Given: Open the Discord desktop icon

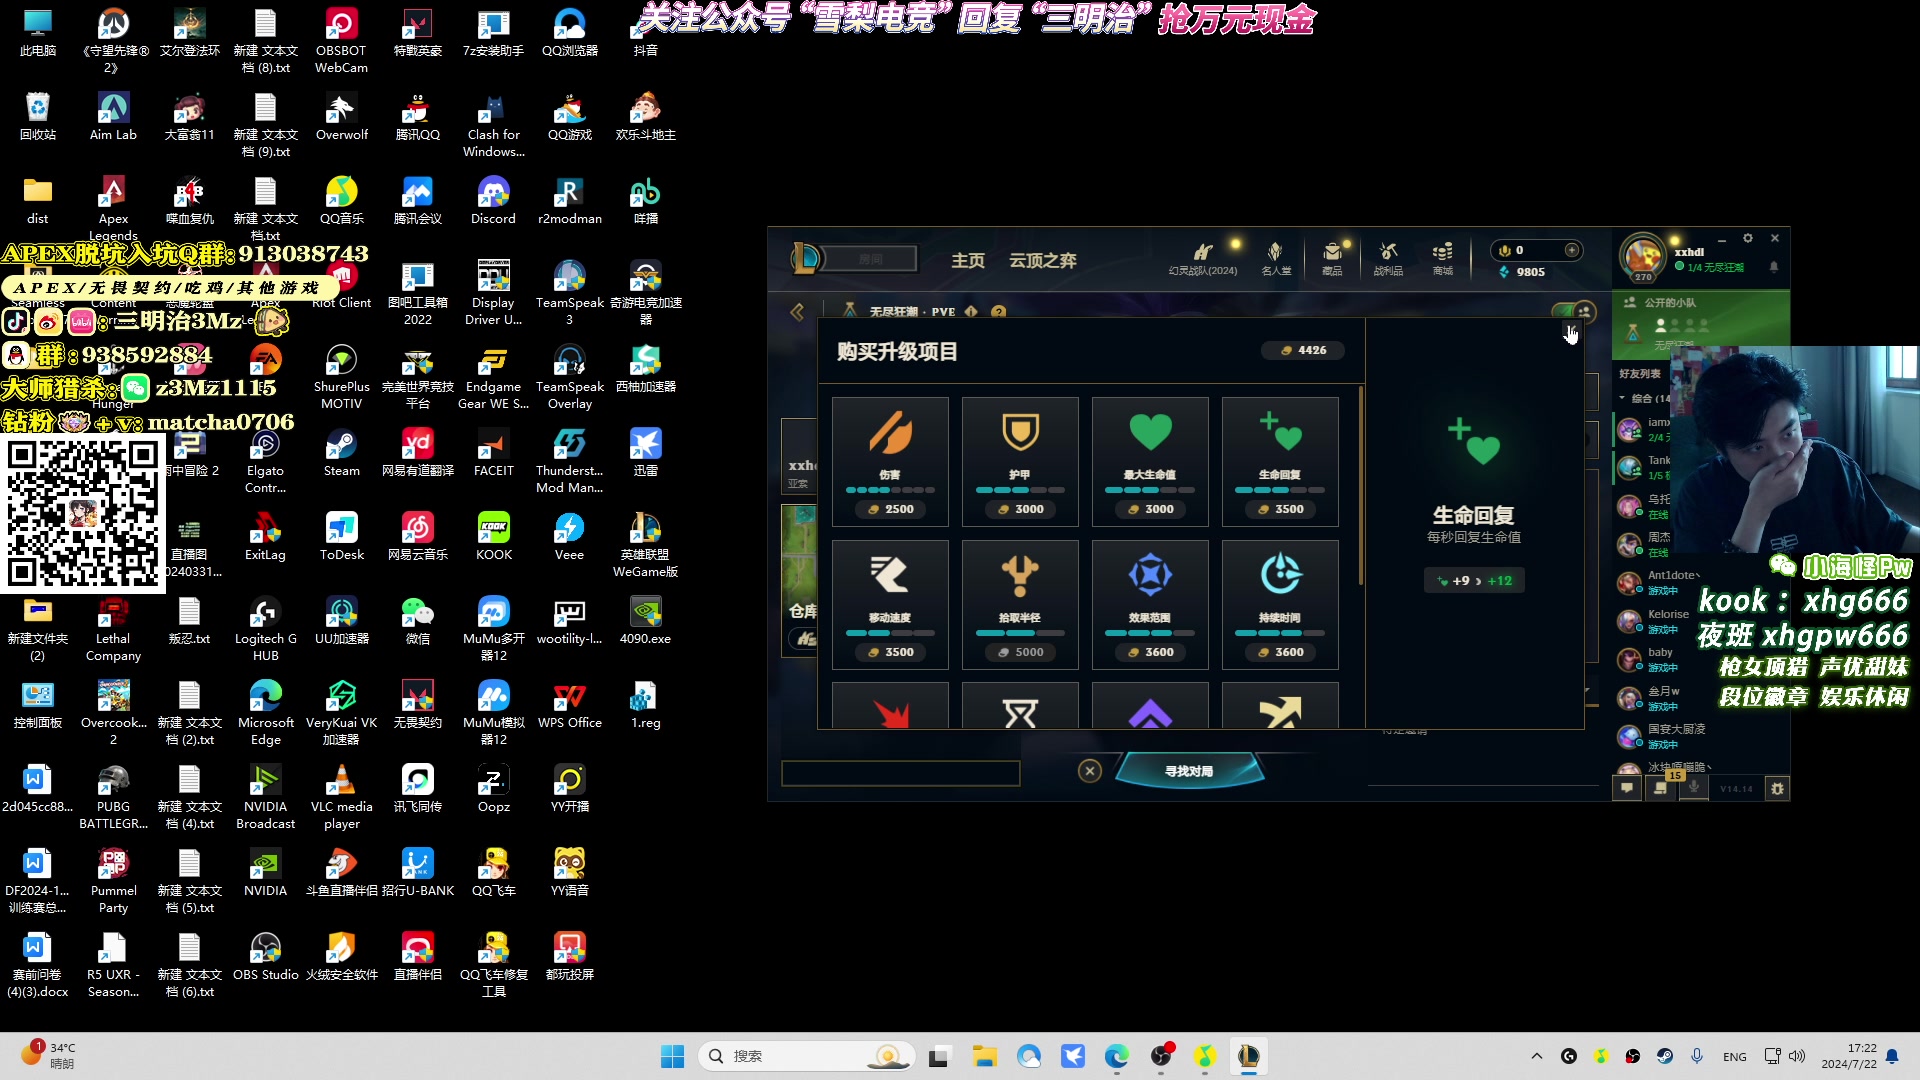Looking at the screenshot, I should click(x=493, y=201).
